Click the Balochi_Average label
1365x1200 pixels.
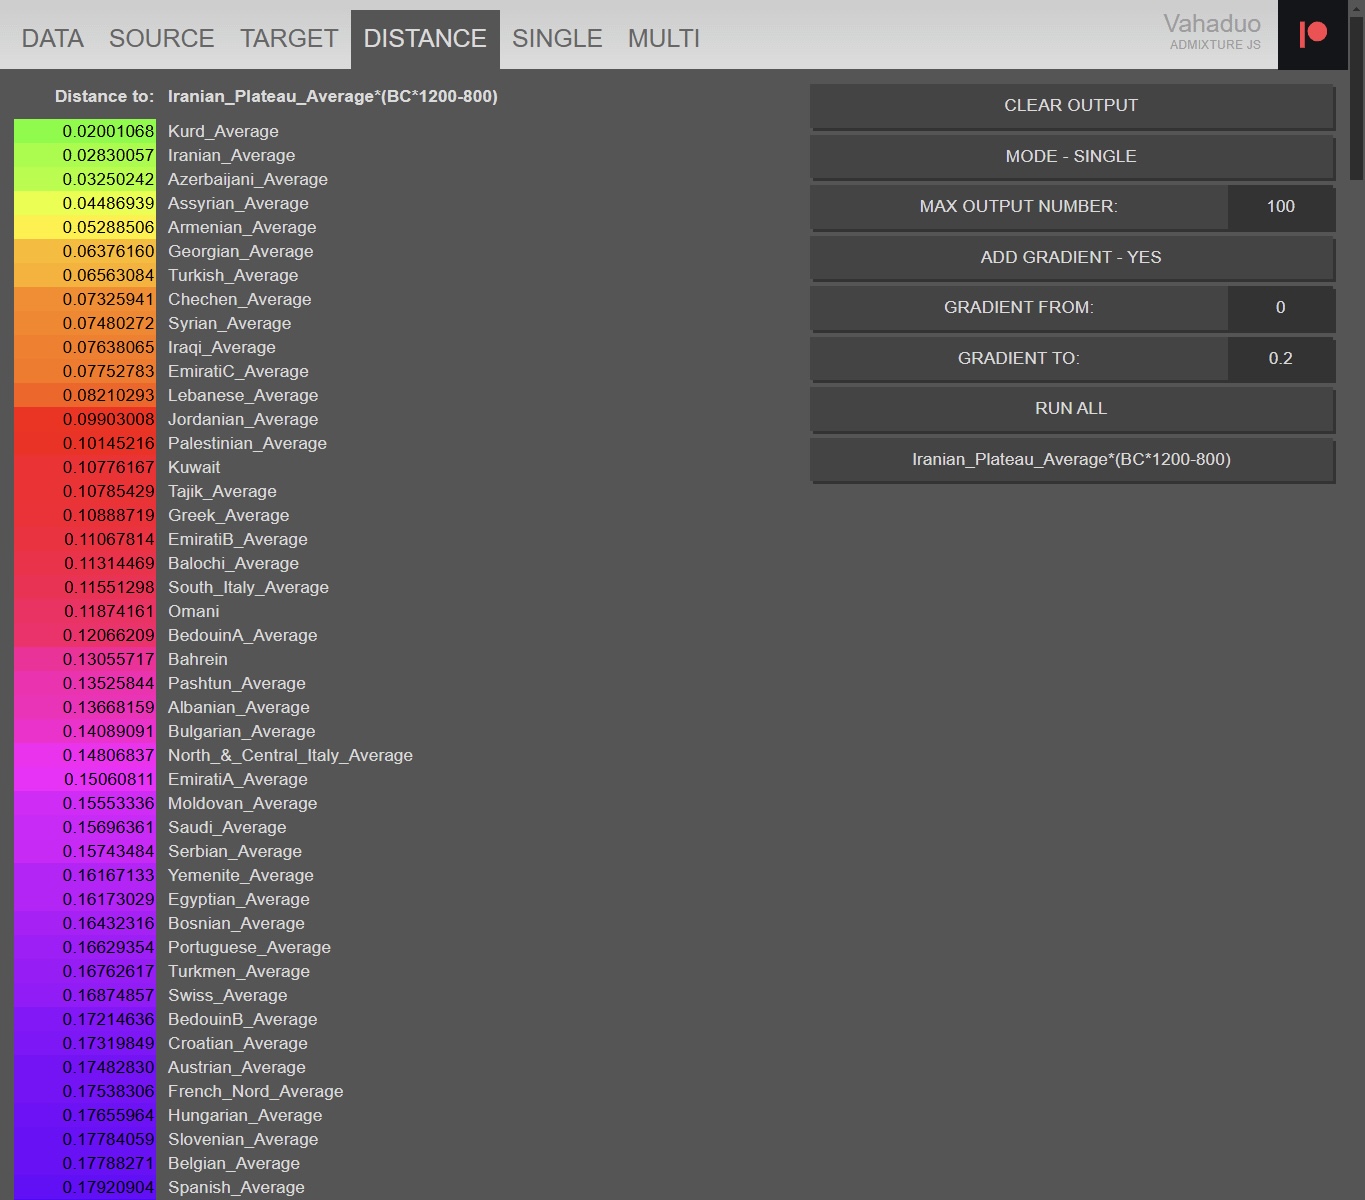(233, 564)
